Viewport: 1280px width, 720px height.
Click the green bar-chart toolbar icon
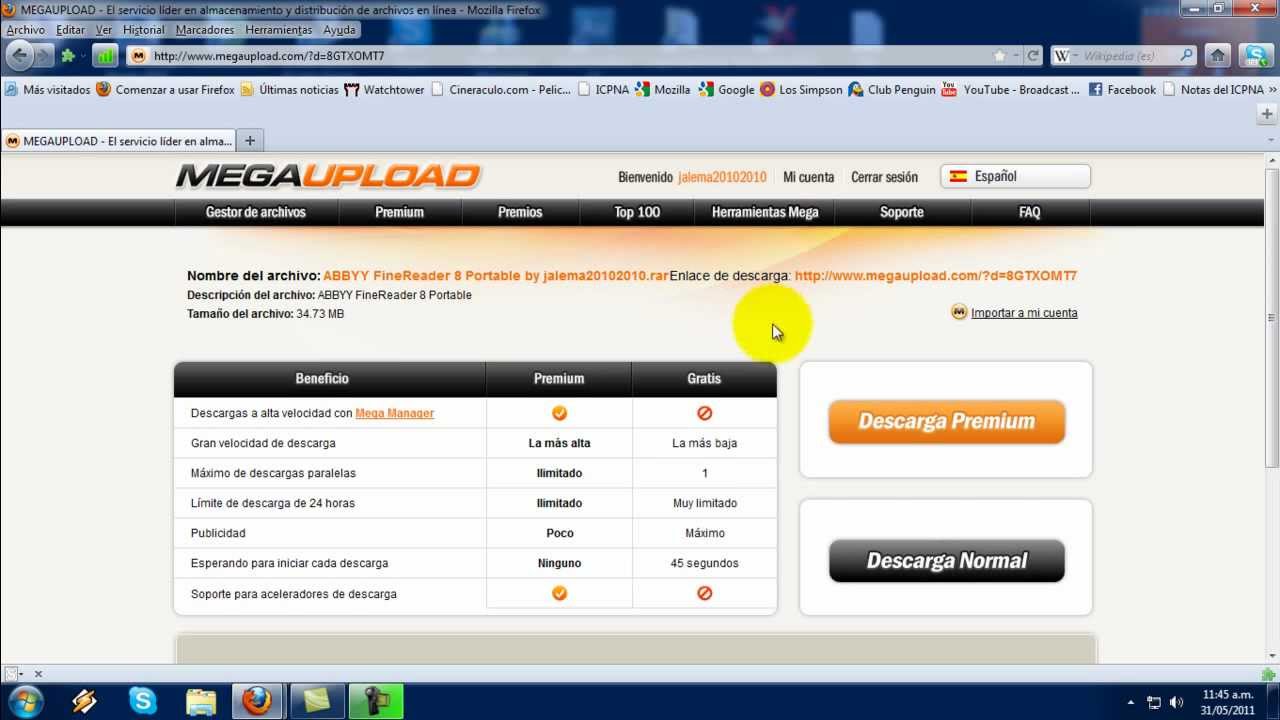coord(105,56)
